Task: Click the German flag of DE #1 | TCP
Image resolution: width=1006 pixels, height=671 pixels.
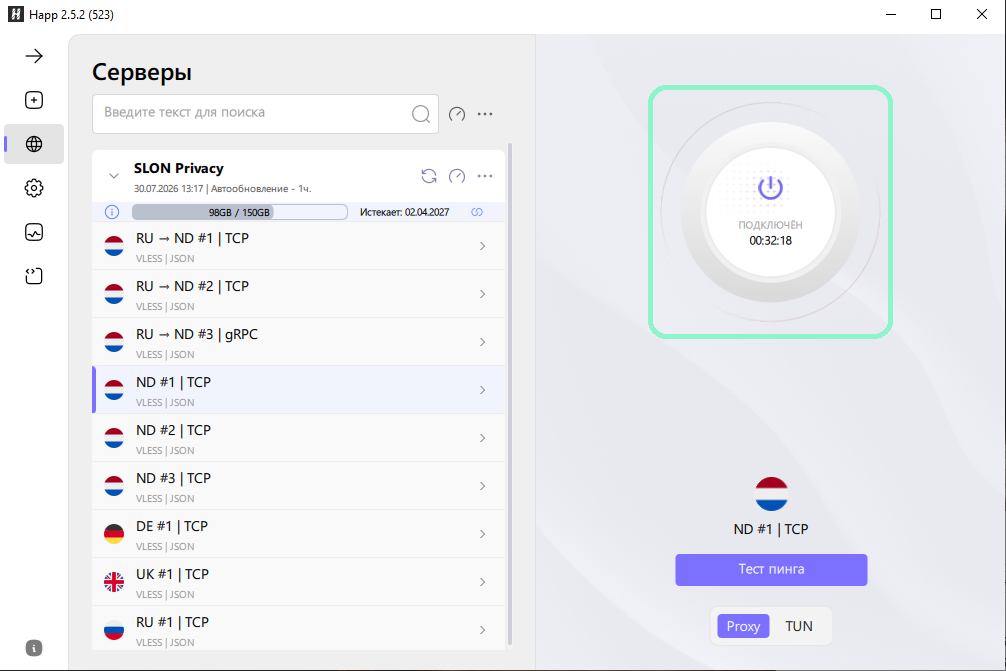Action: (x=114, y=534)
